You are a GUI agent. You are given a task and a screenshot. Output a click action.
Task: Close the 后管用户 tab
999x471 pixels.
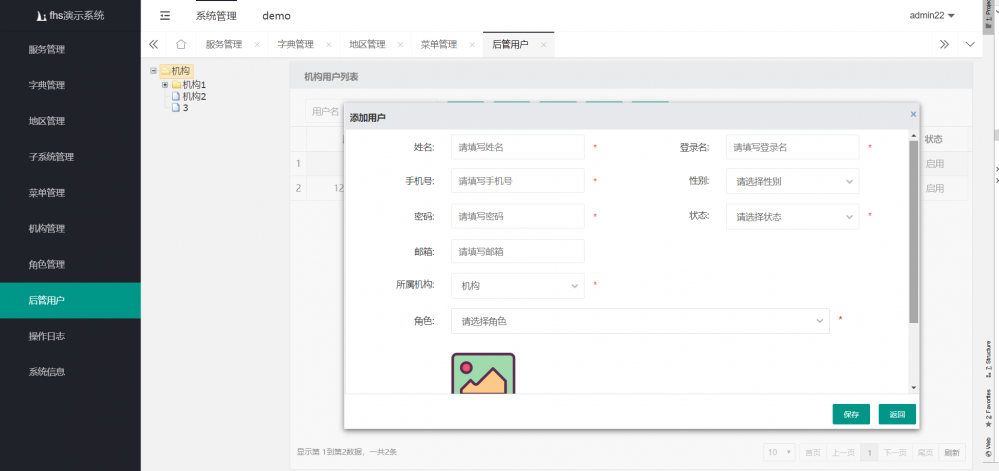[x=543, y=45]
